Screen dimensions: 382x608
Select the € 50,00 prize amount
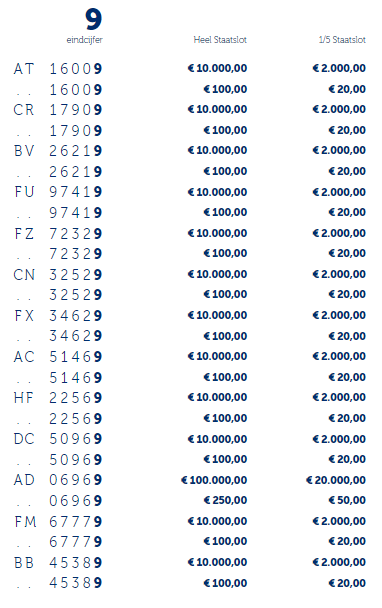pyautogui.click(x=347, y=501)
